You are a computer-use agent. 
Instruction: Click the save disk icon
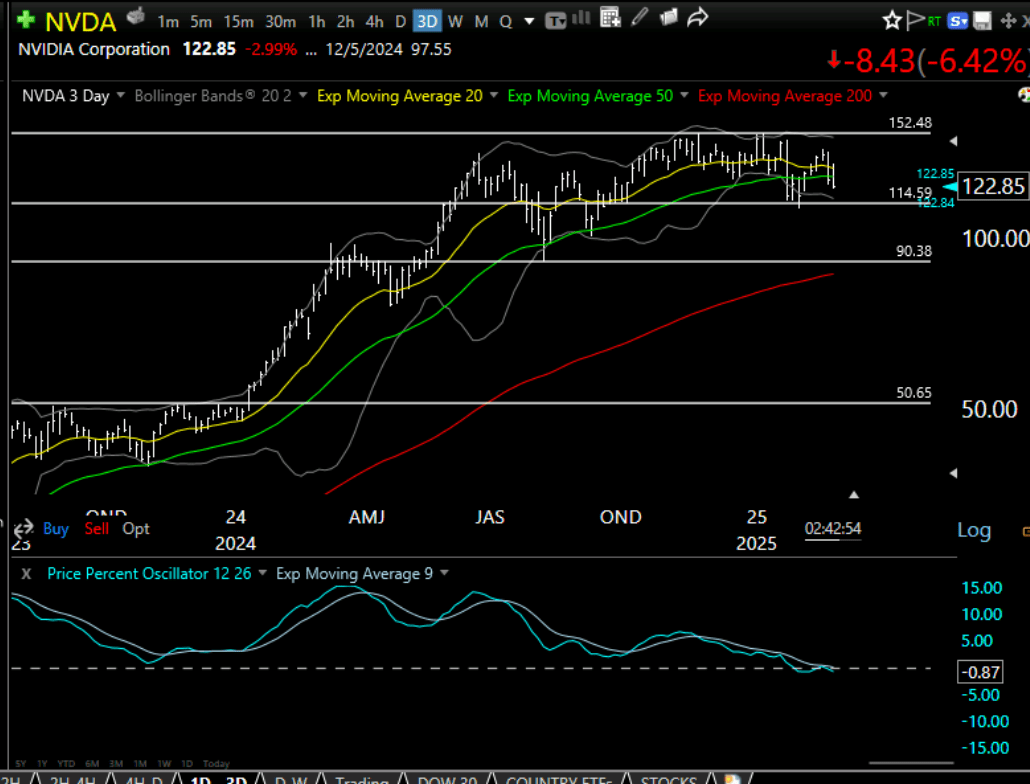tap(983, 18)
